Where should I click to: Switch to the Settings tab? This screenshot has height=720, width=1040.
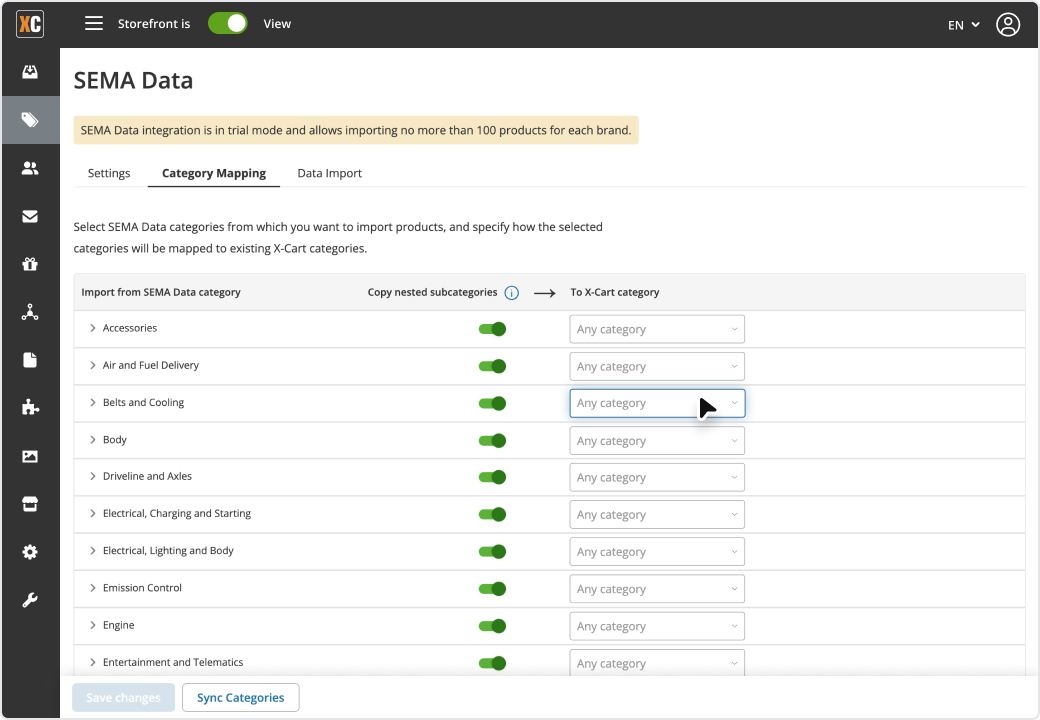coord(109,173)
